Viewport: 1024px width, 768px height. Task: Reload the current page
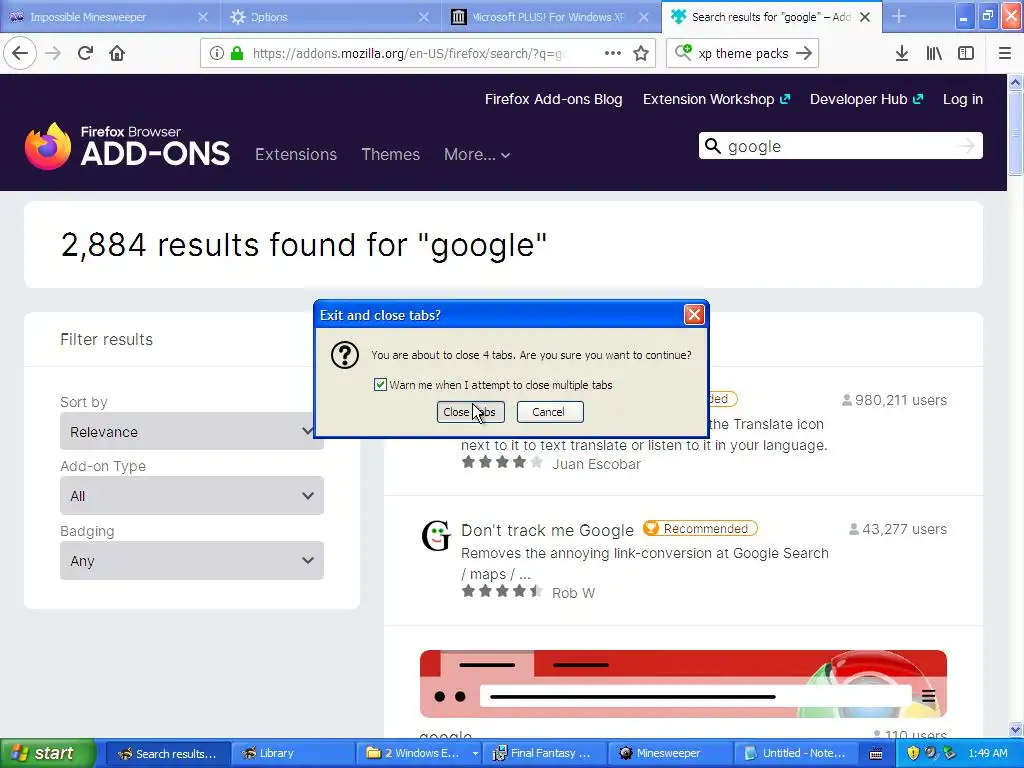point(86,53)
